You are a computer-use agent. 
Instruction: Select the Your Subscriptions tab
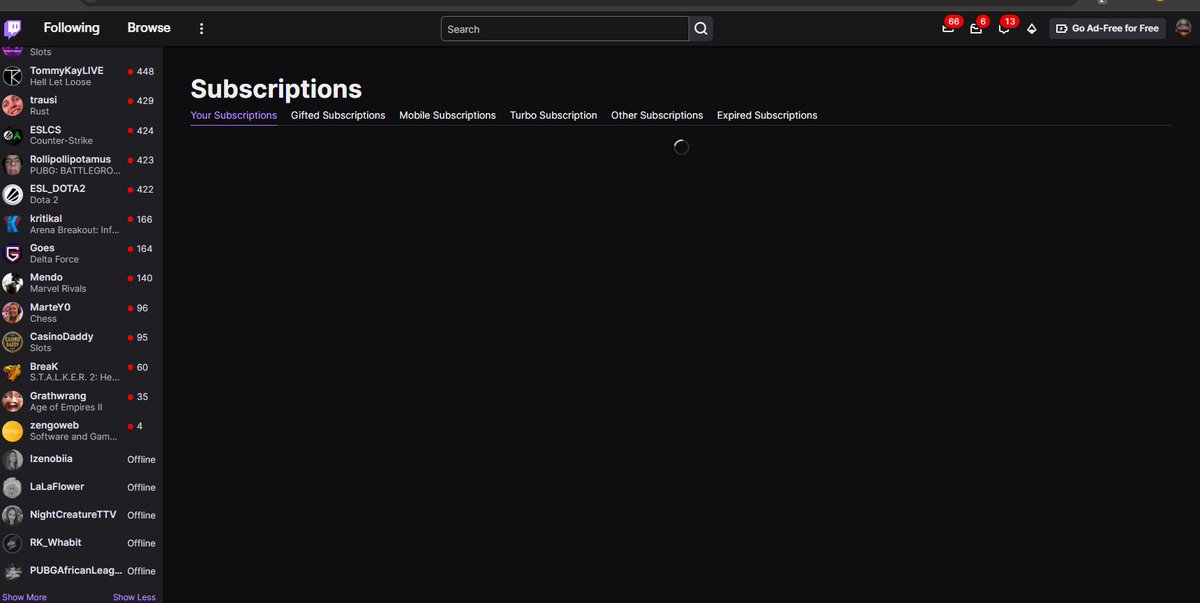pyautogui.click(x=233, y=115)
